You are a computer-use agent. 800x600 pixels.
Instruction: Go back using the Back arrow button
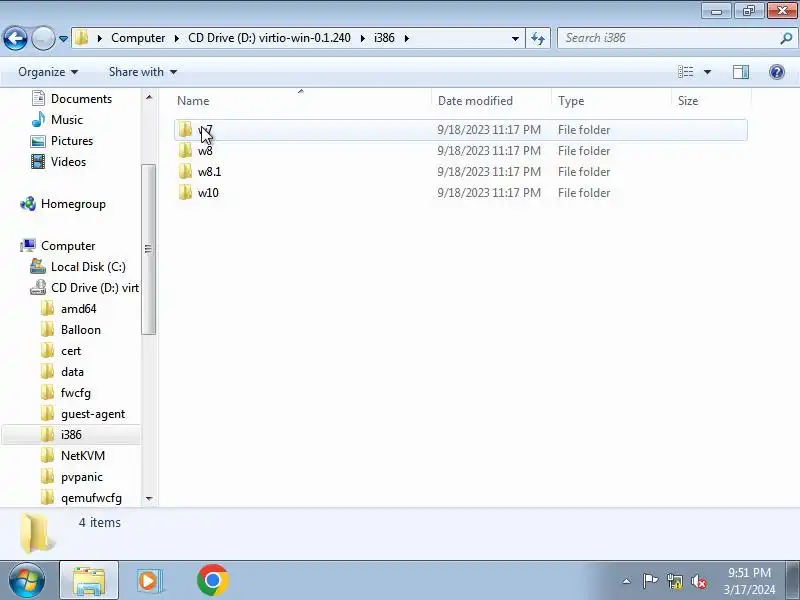point(15,38)
